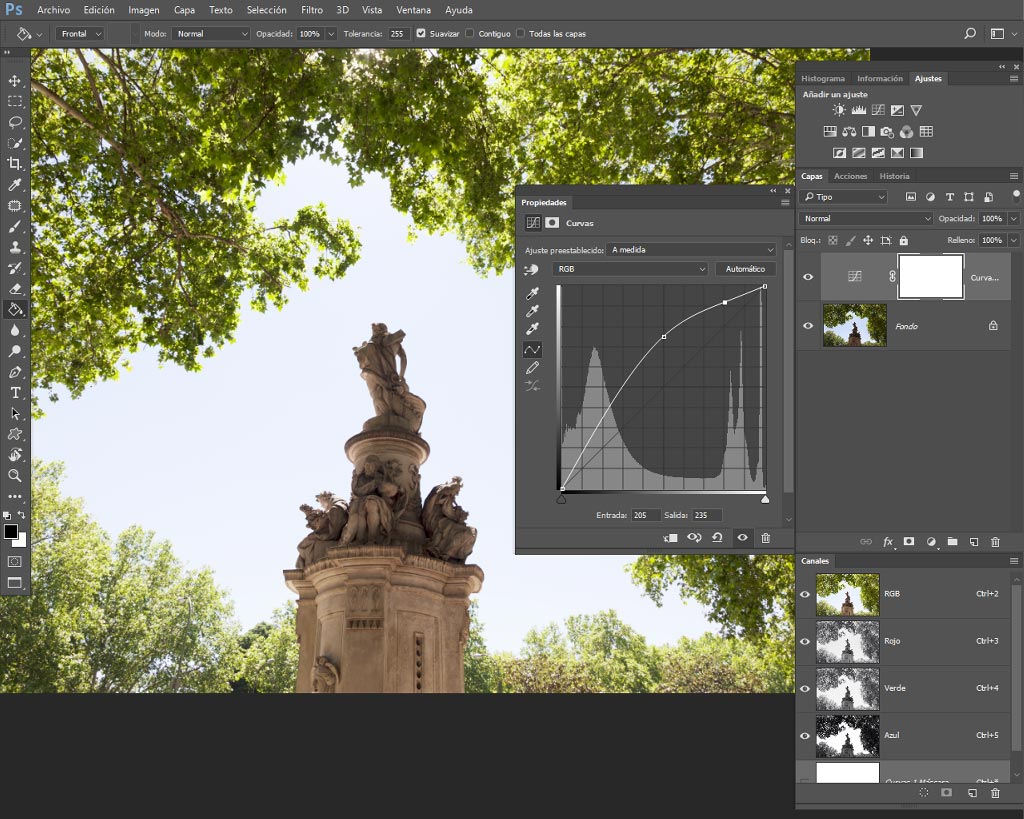
Task: Select the Clone Stamp tool
Action: (x=14, y=247)
